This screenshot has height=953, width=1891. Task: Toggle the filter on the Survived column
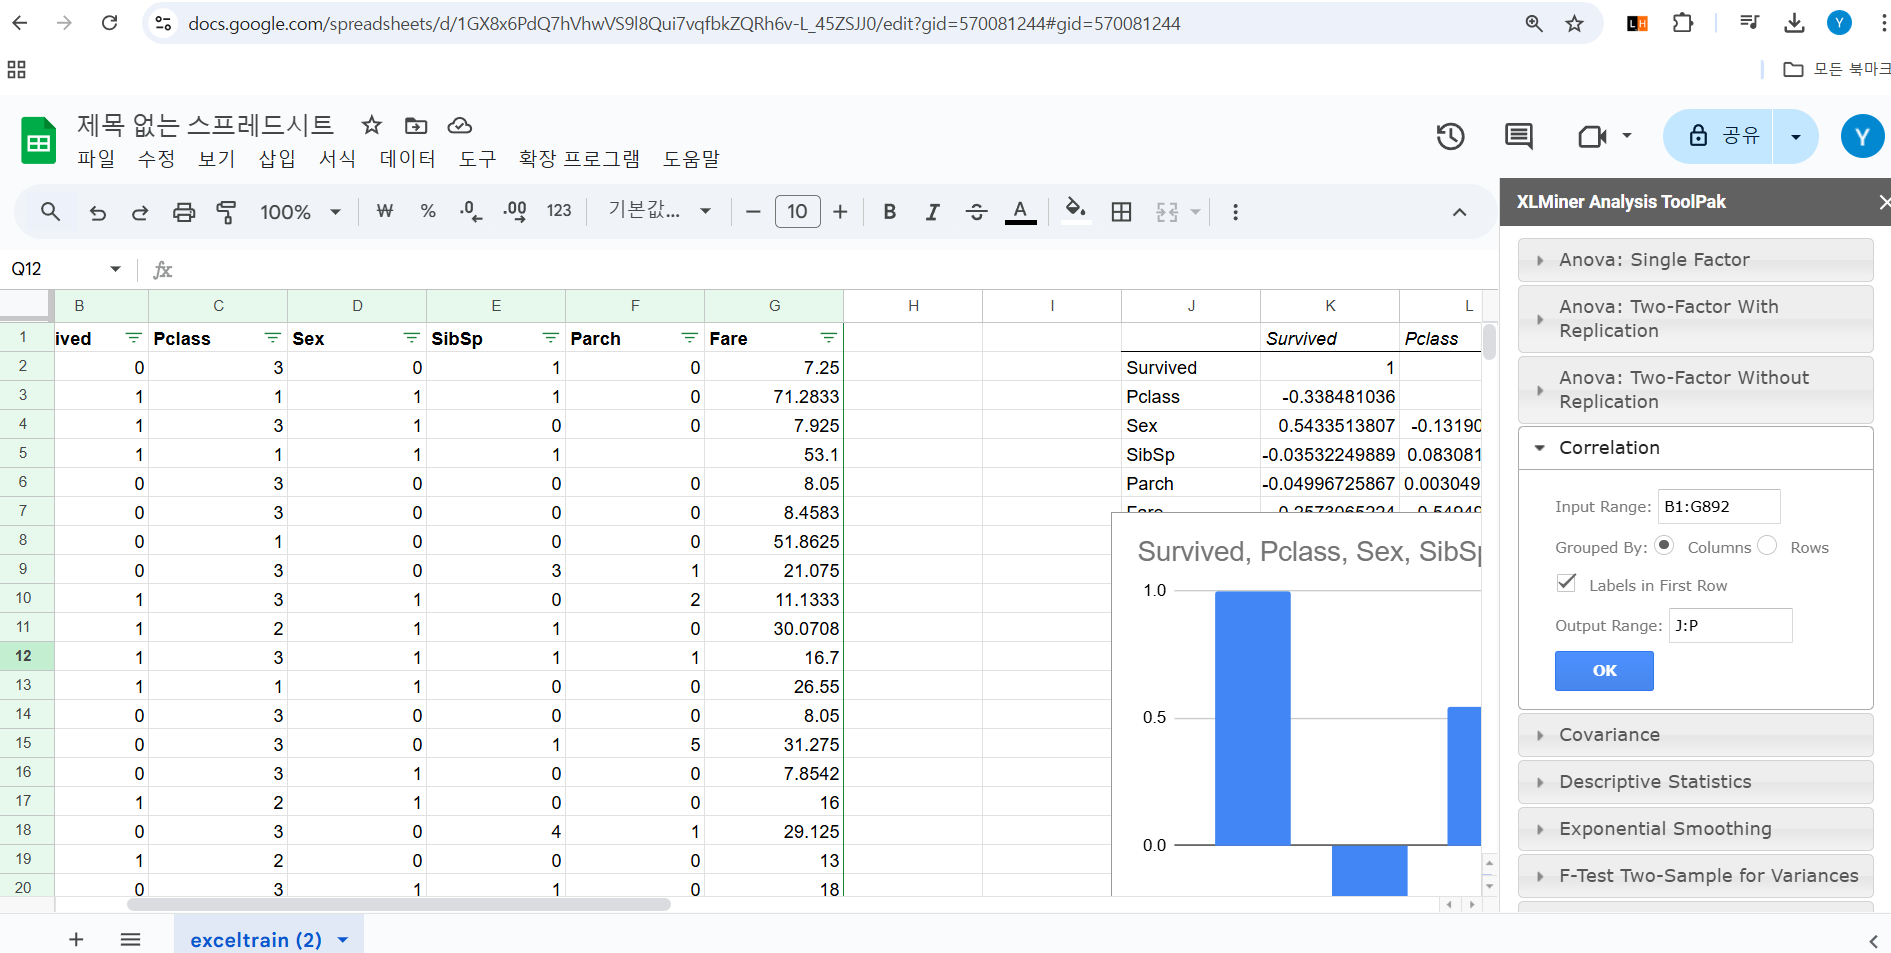click(x=133, y=338)
